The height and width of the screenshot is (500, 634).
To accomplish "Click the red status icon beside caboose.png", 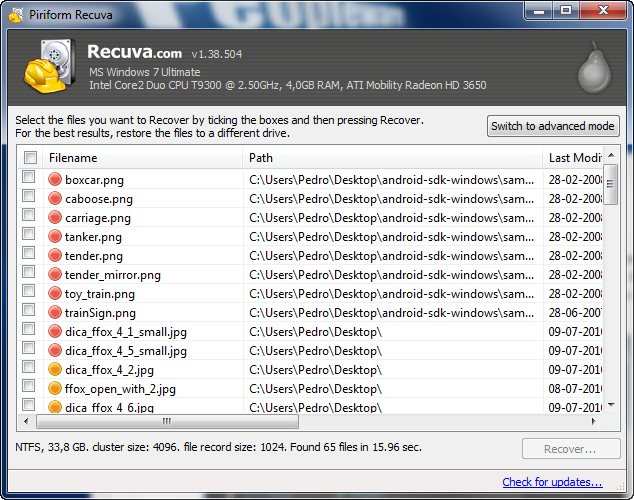I will (55, 198).
